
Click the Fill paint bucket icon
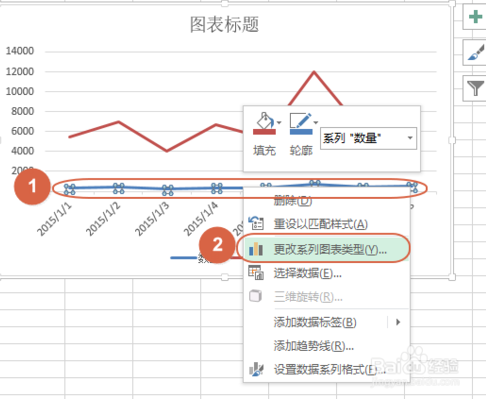point(264,120)
